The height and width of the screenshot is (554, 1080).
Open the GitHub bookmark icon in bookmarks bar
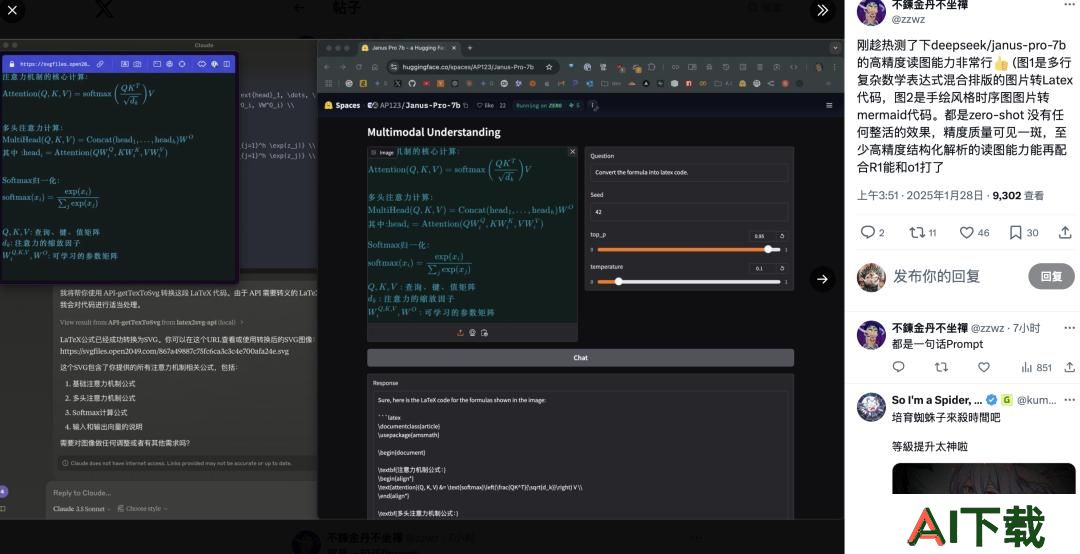[x=411, y=83]
